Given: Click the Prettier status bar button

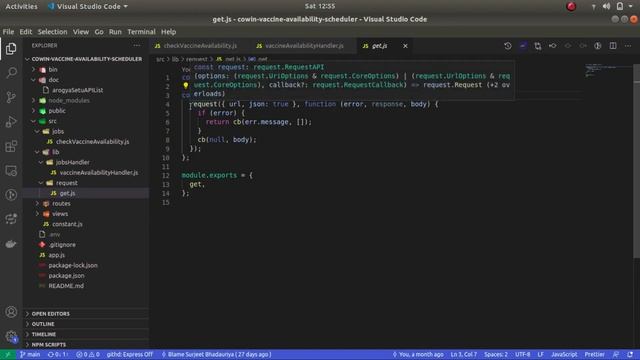Looking at the screenshot, I should point(594,354).
